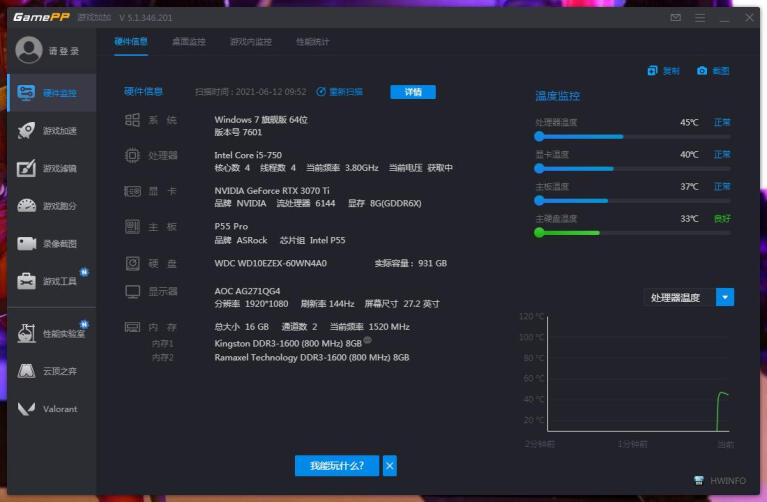Click the processor temperature line chart
The width and height of the screenshot is (767, 502).
pyautogui.click(x=638, y=374)
